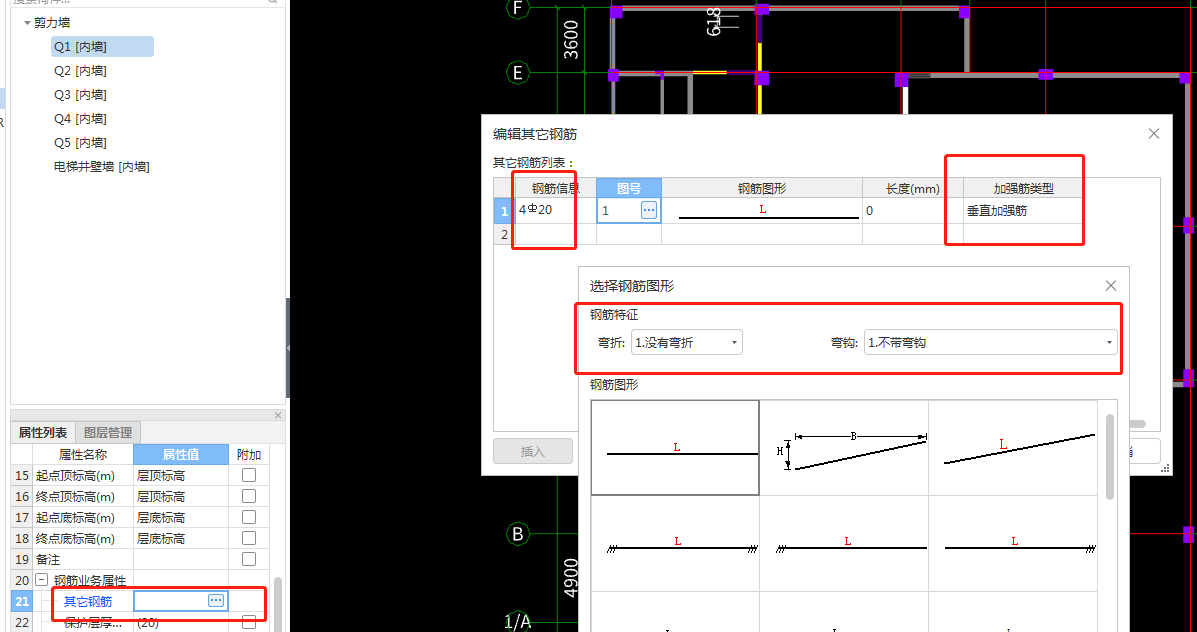The width and height of the screenshot is (1197, 632).
Task: Tick 附加 checkbox for 终点底标高(m)
Action: pyautogui.click(x=249, y=538)
